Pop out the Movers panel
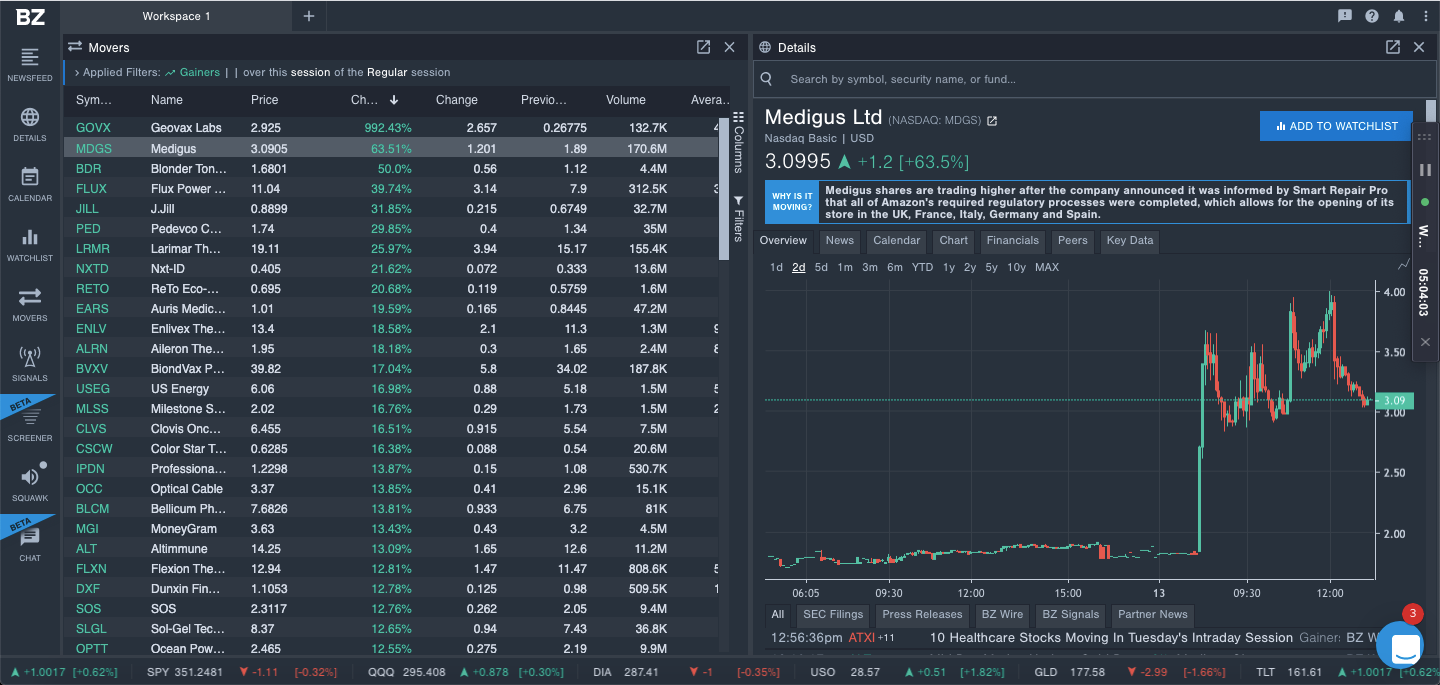1440x685 pixels. 703,47
